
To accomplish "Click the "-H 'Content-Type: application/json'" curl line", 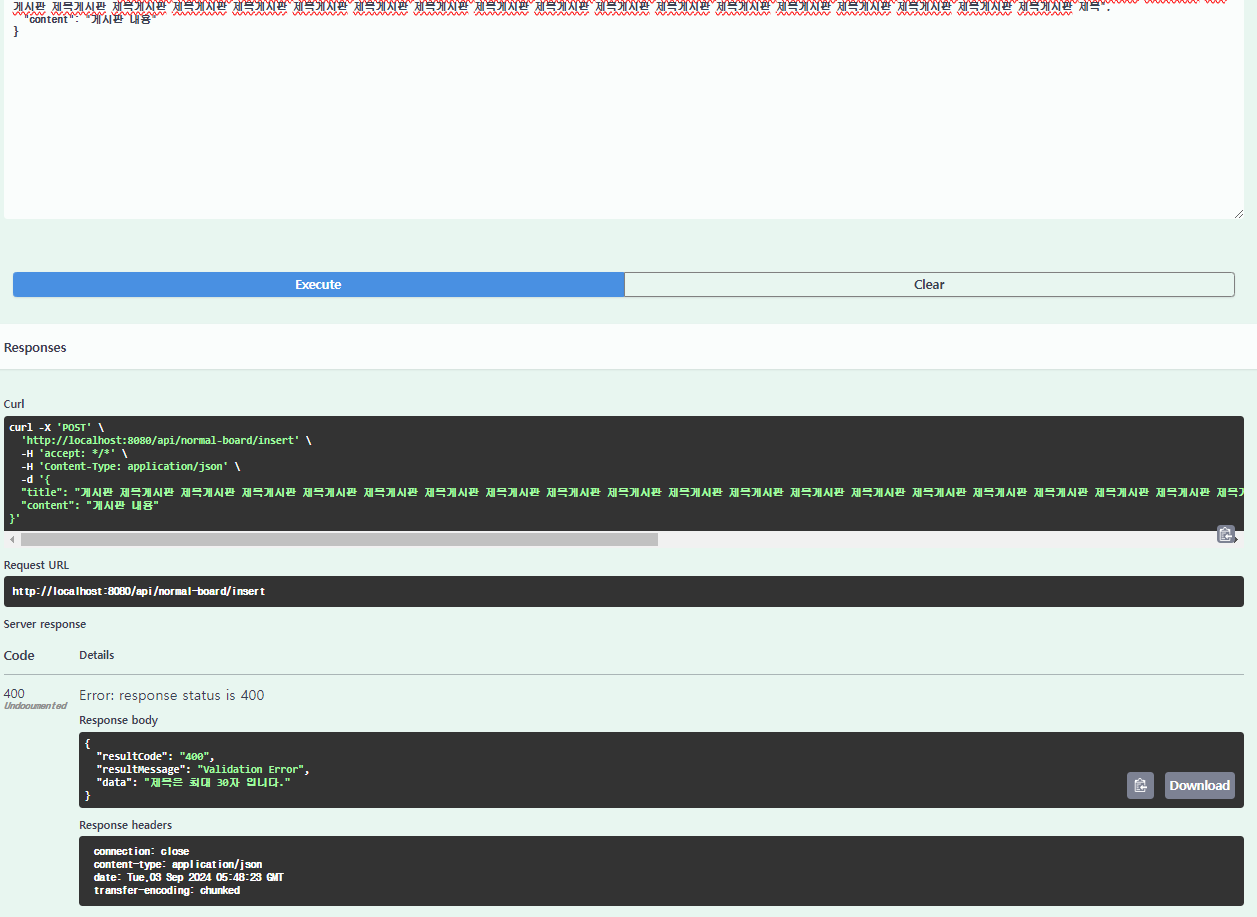I will [x=131, y=466].
